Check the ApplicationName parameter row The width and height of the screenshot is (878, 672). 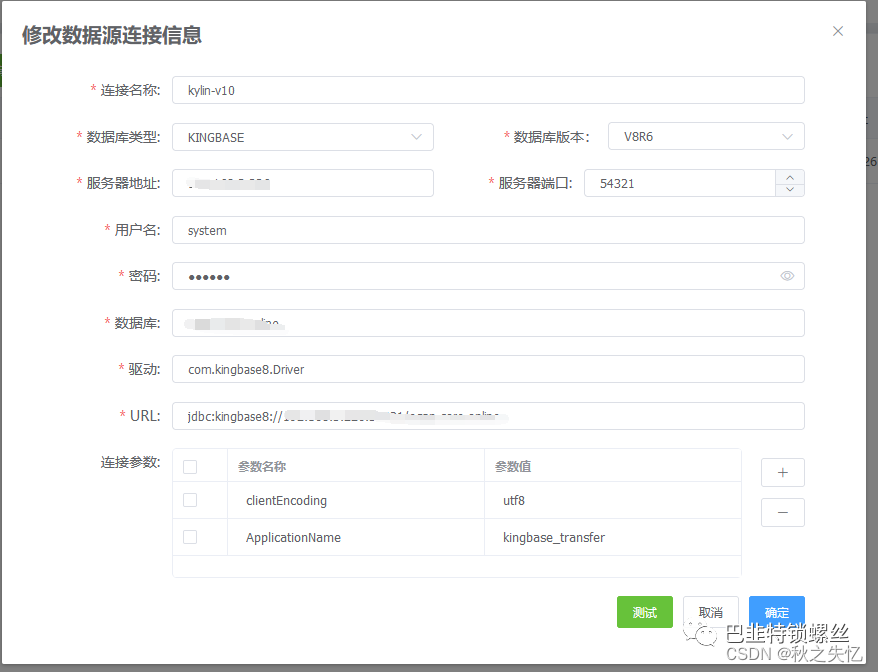190,537
